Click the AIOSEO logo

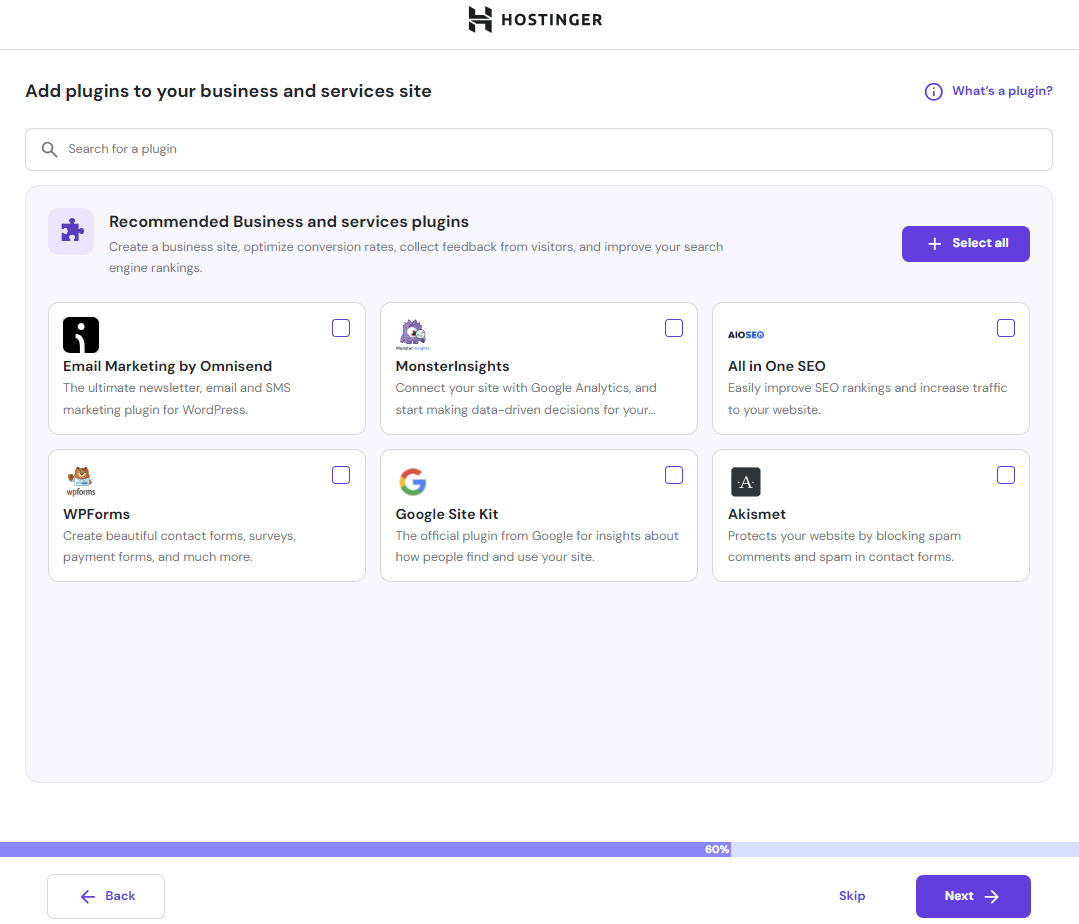tap(746, 335)
